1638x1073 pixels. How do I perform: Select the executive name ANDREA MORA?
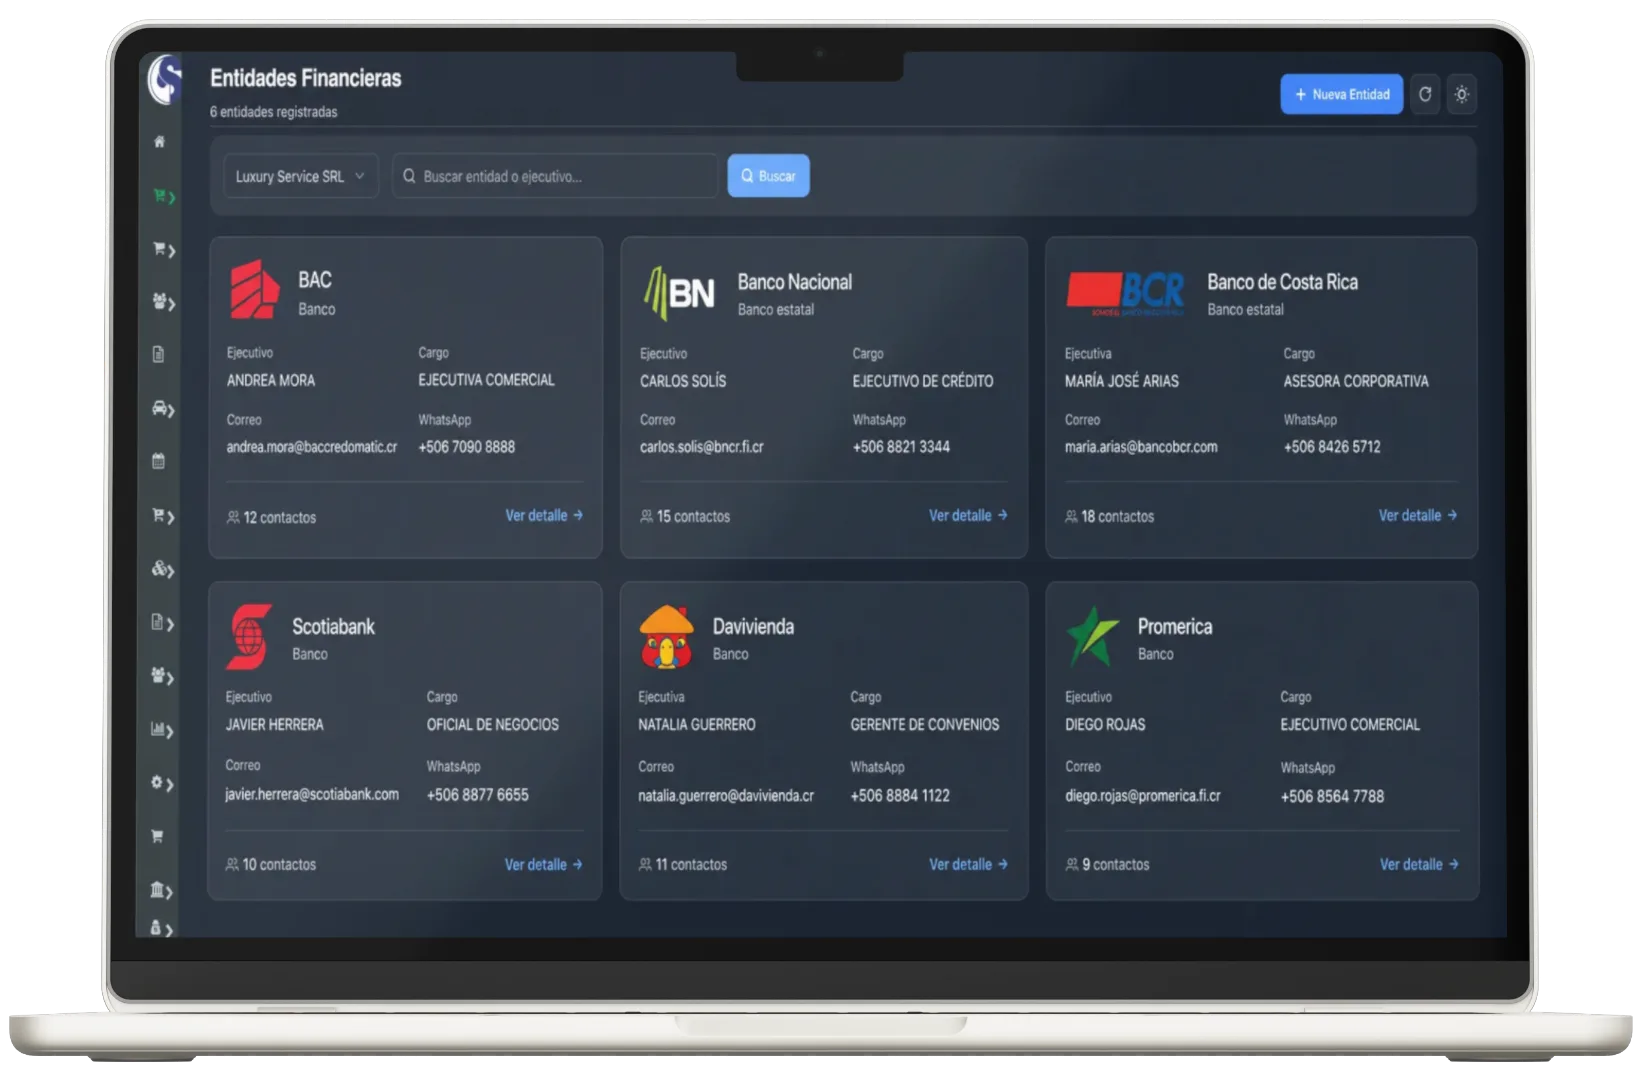(271, 380)
